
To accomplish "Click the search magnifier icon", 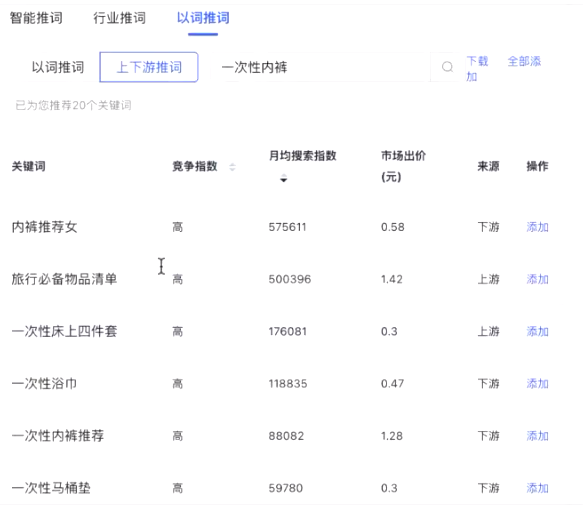I will [447, 67].
